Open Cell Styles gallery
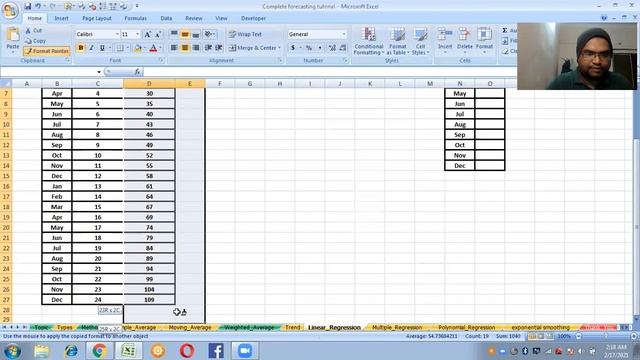 [x=420, y=41]
